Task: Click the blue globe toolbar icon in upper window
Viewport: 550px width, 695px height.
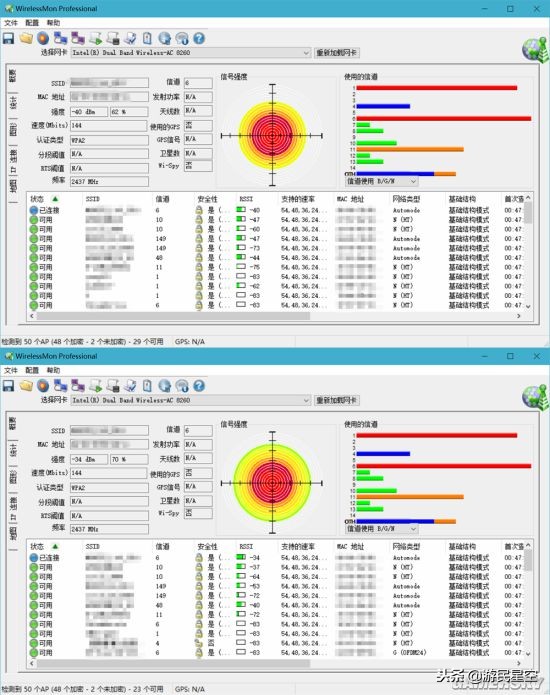Action: (x=164, y=39)
